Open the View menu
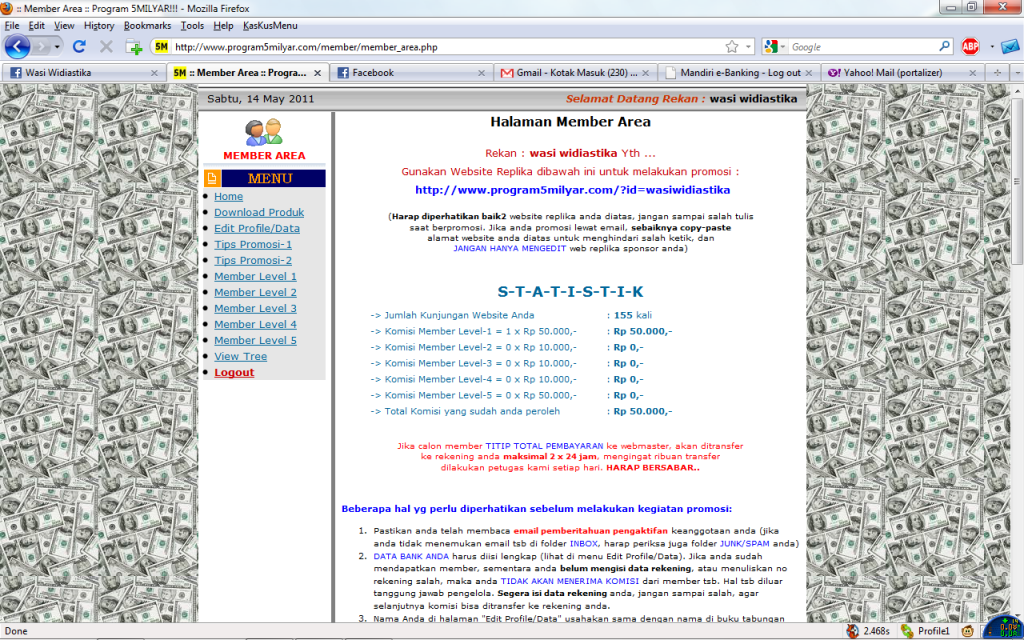1024x640 pixels. pyautogui.click(x=64, y=25)
